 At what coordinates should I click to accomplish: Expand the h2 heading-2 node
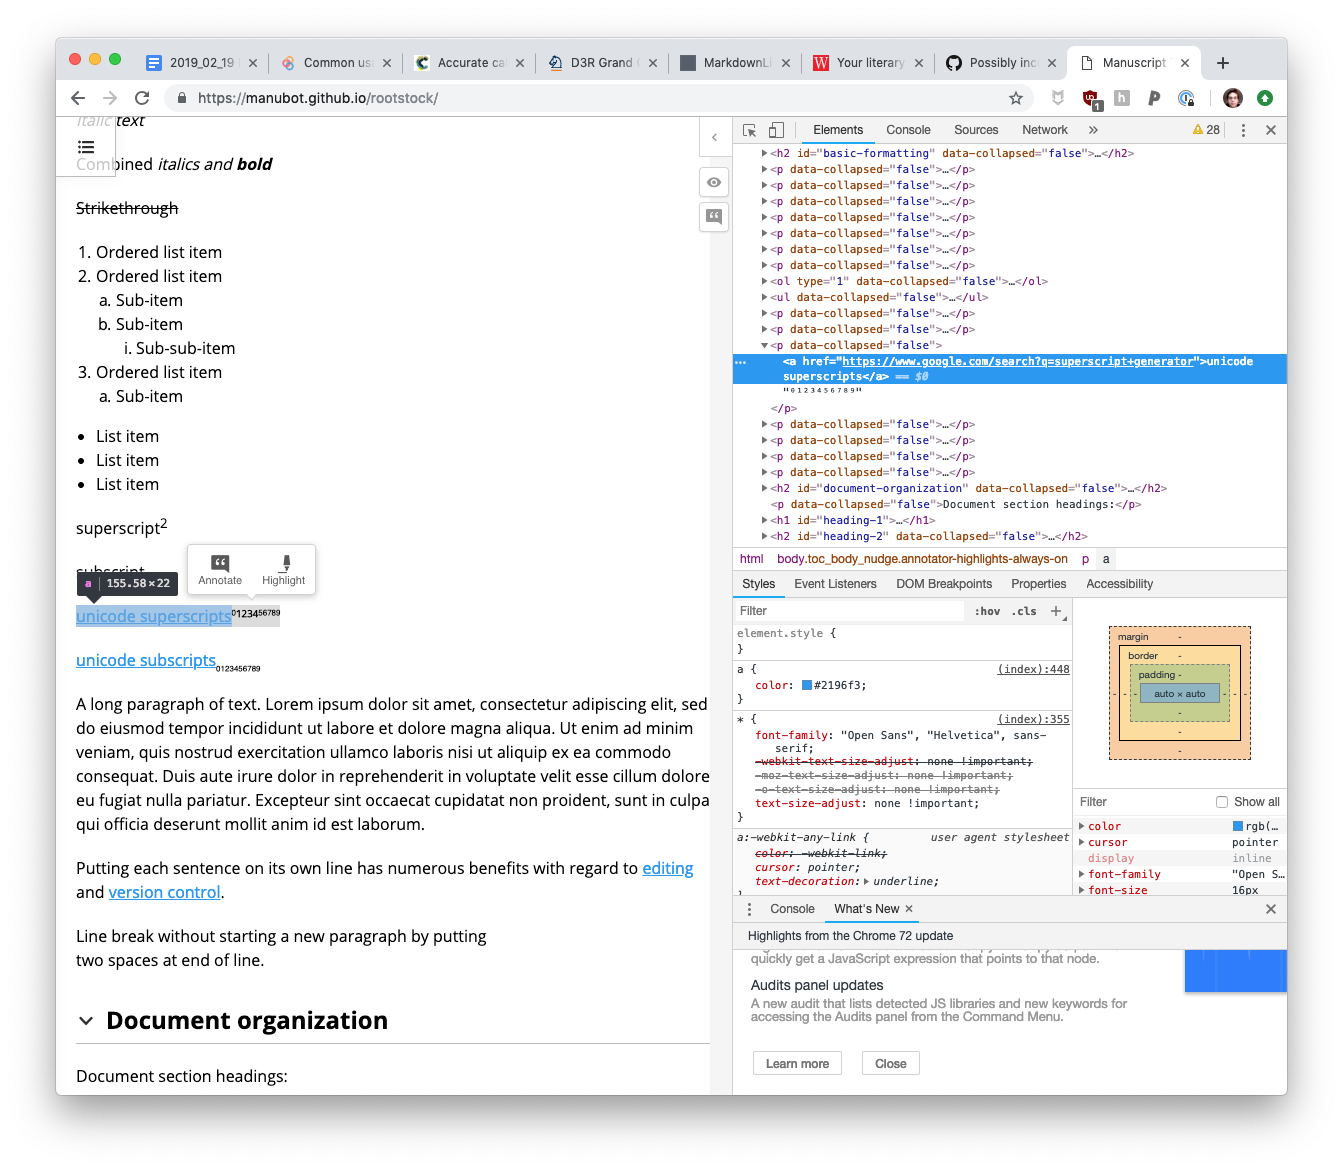click(765, 536)
